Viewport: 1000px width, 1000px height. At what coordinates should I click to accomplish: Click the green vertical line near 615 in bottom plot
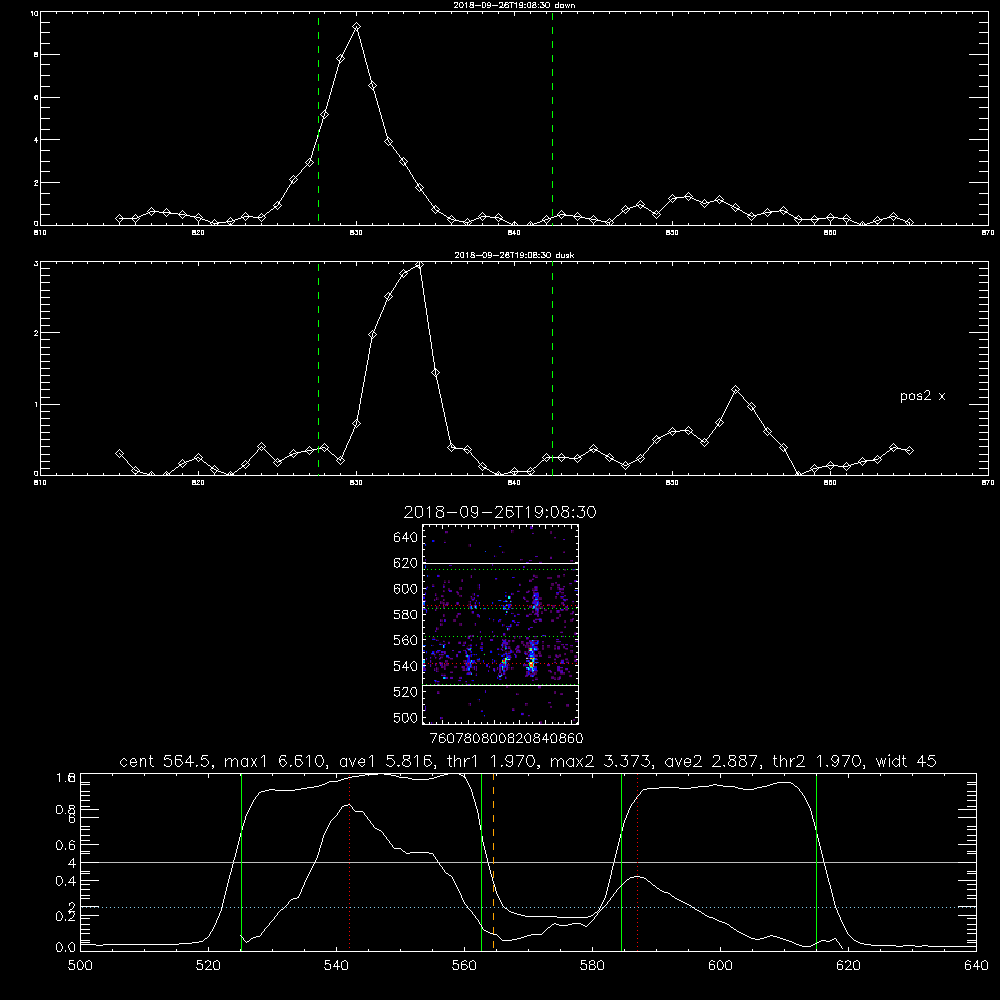(x=816, y=861)
